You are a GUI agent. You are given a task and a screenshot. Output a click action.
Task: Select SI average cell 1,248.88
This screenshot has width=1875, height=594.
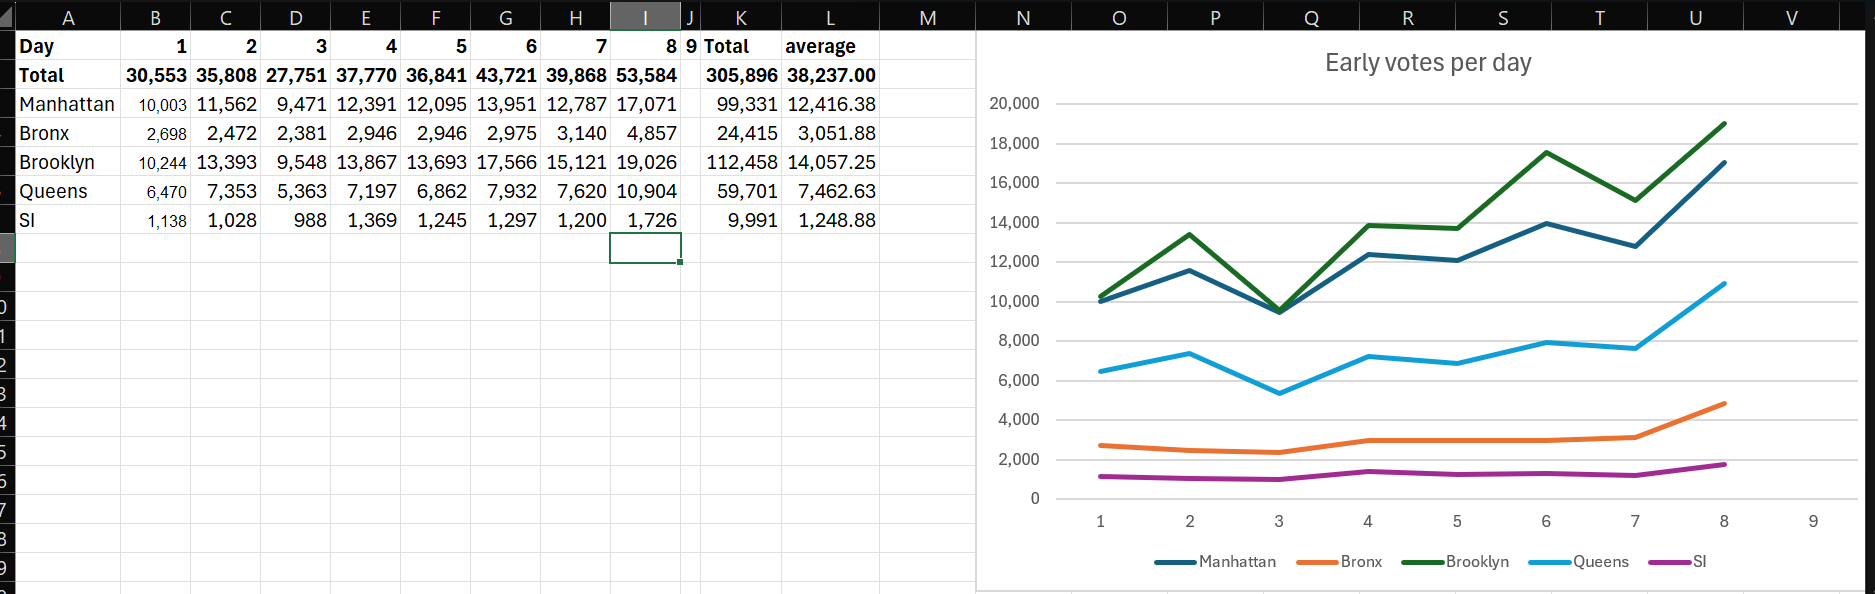click(x=830, y=220)
